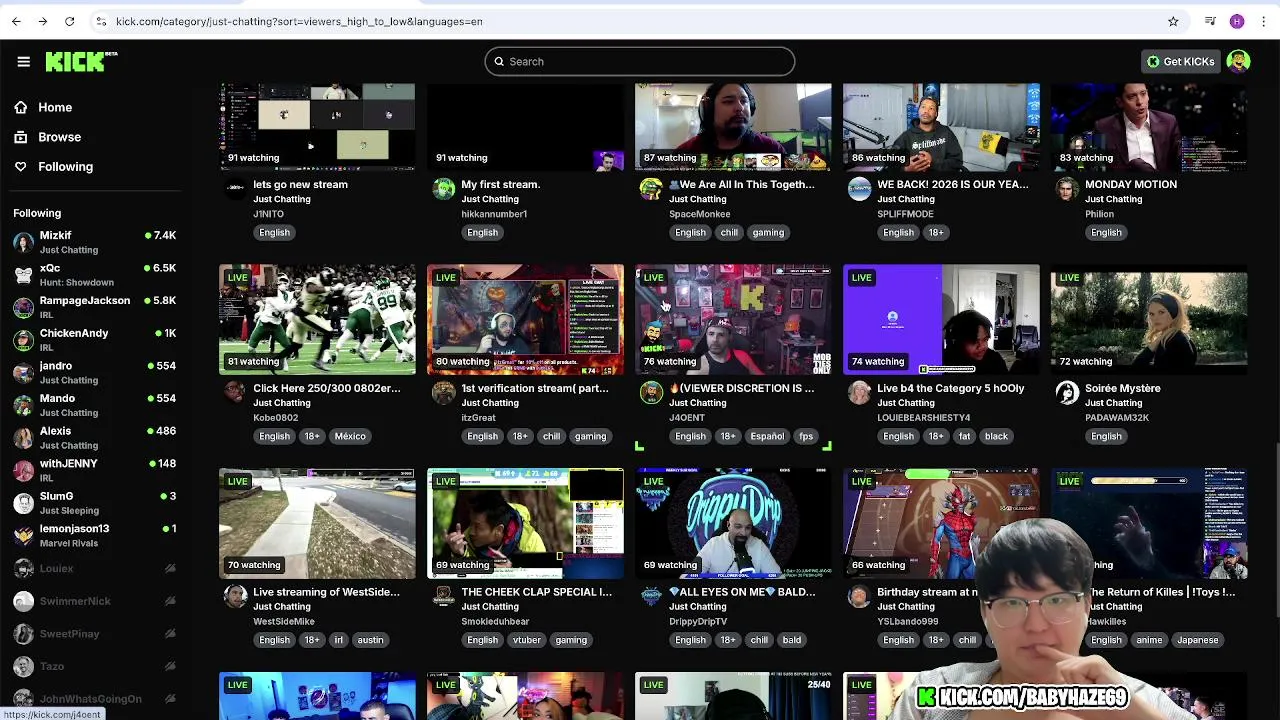This screenshot has width=1280, height=720.
Task: Reload the page
Action: [x=70, y=21]
